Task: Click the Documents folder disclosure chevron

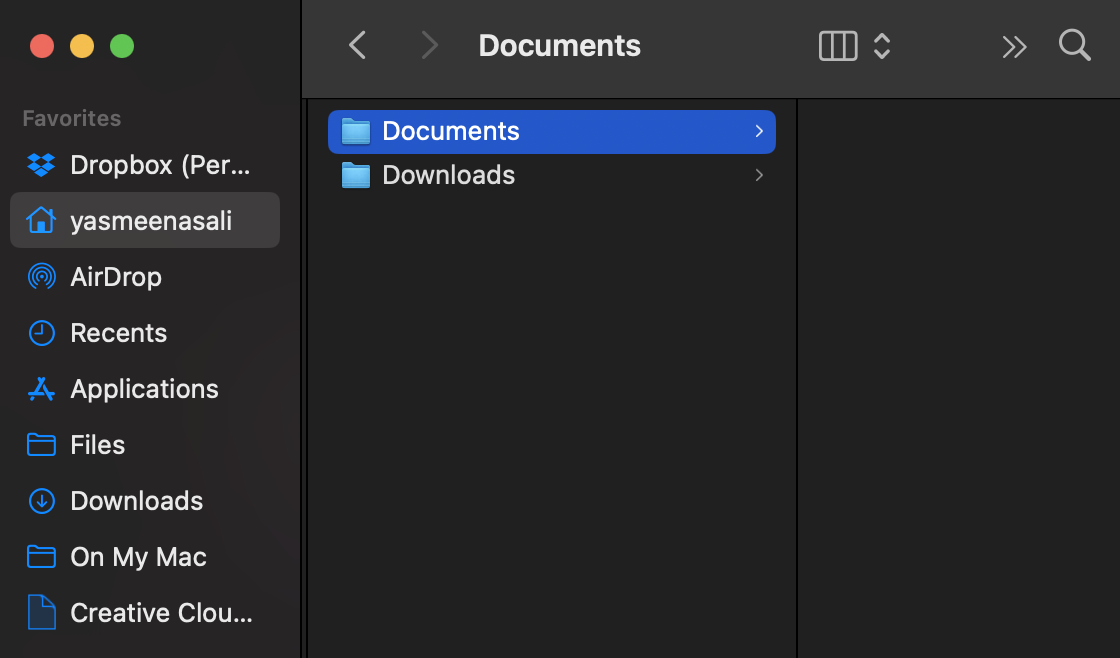Action: click(x=759, y=131)
